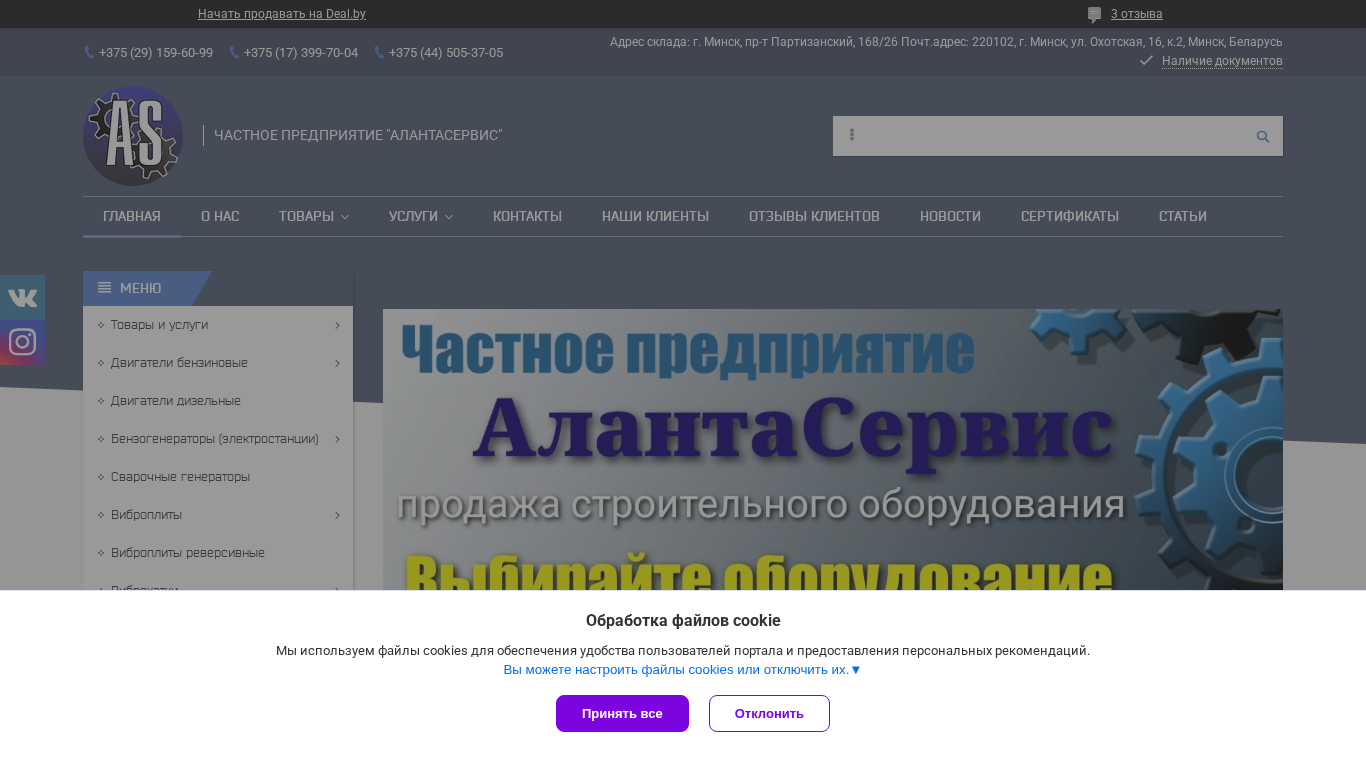The width and height of the screenshot is (1366, 768).
Task: Expand Виброплиты submenu arrow
Action: pos(337,515)
